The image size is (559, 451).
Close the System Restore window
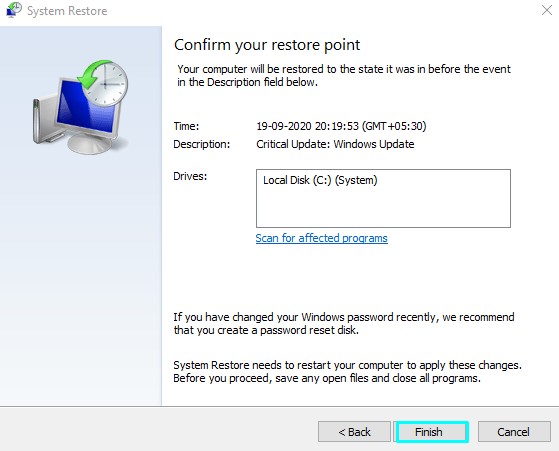point(547,10)
